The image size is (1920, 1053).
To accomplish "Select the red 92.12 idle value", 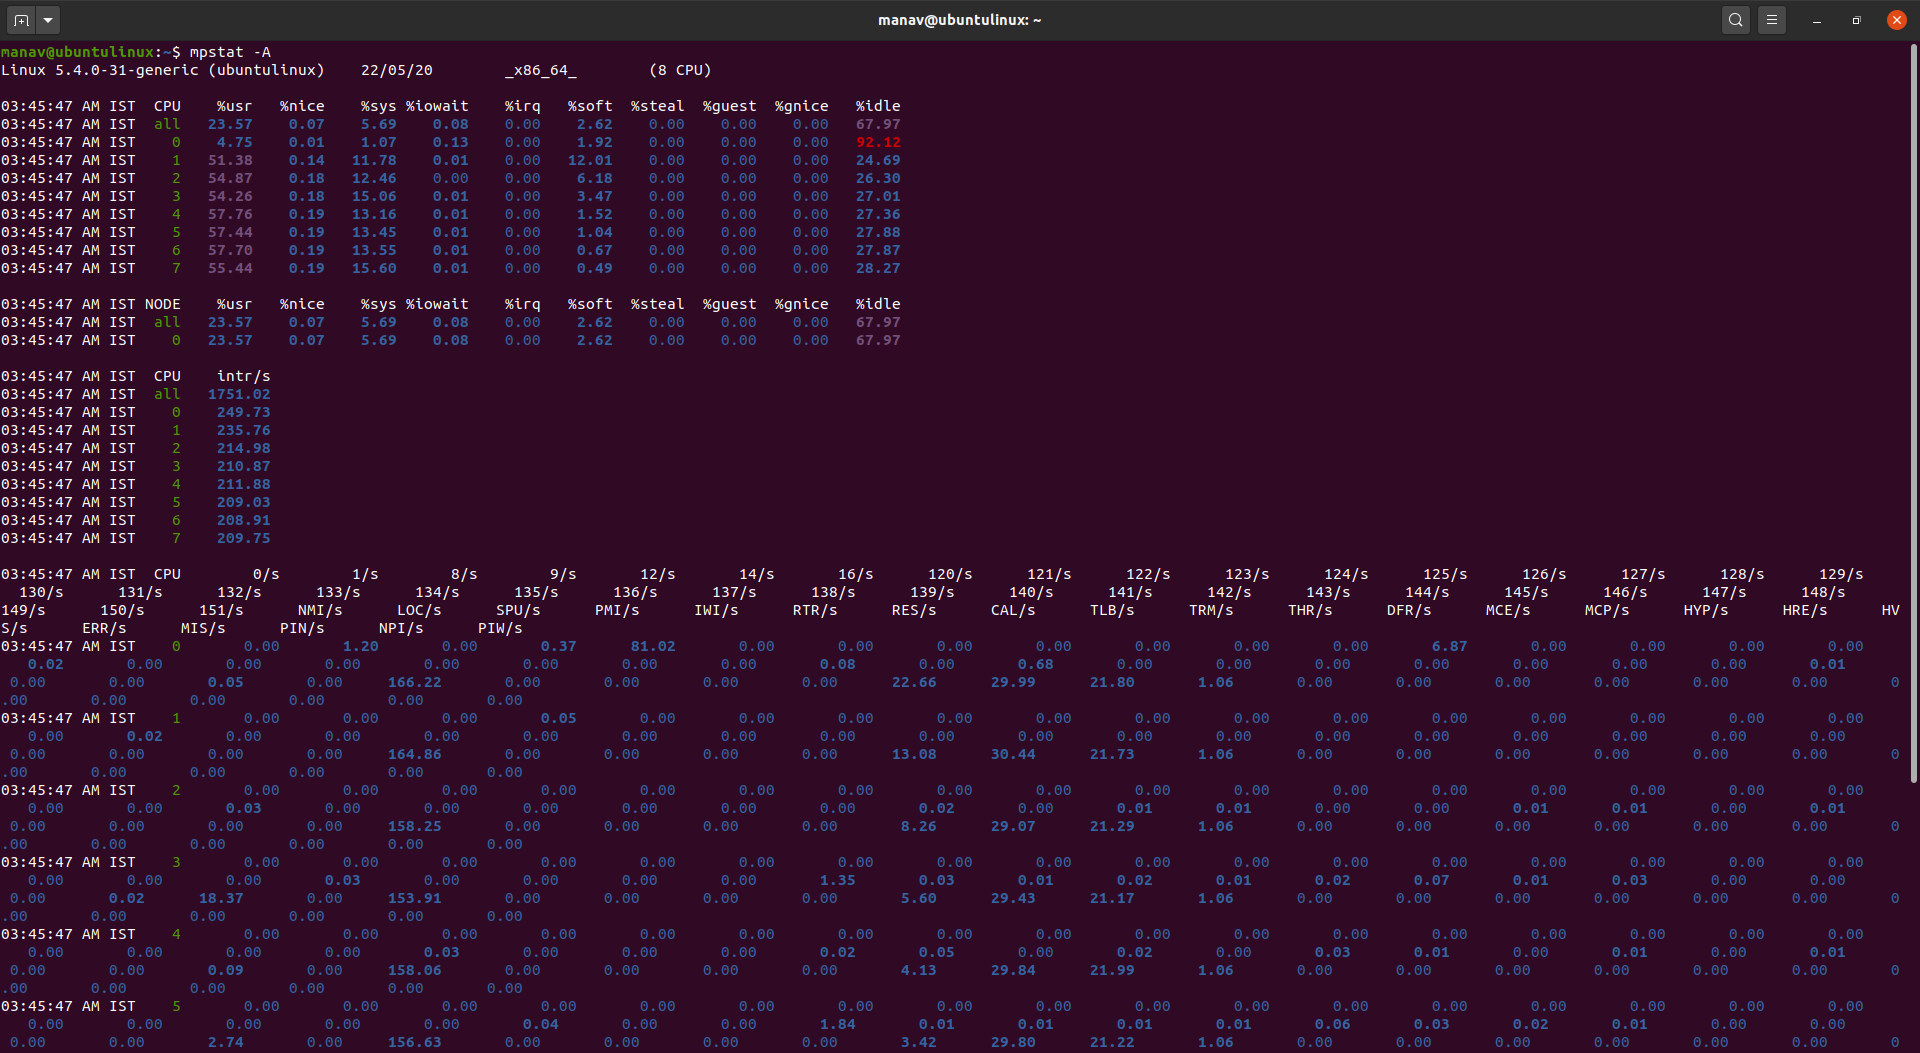I will [x=878, y=142].
